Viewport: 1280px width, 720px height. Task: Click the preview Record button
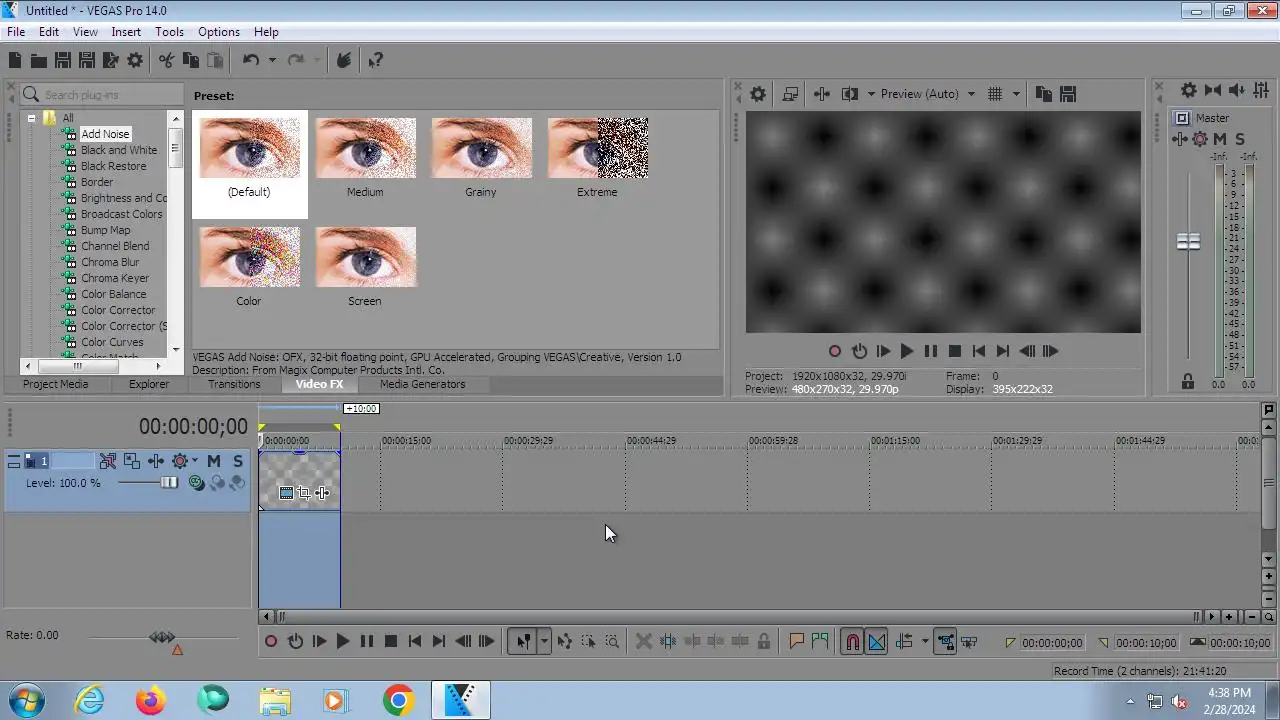(x=835, y=351)
